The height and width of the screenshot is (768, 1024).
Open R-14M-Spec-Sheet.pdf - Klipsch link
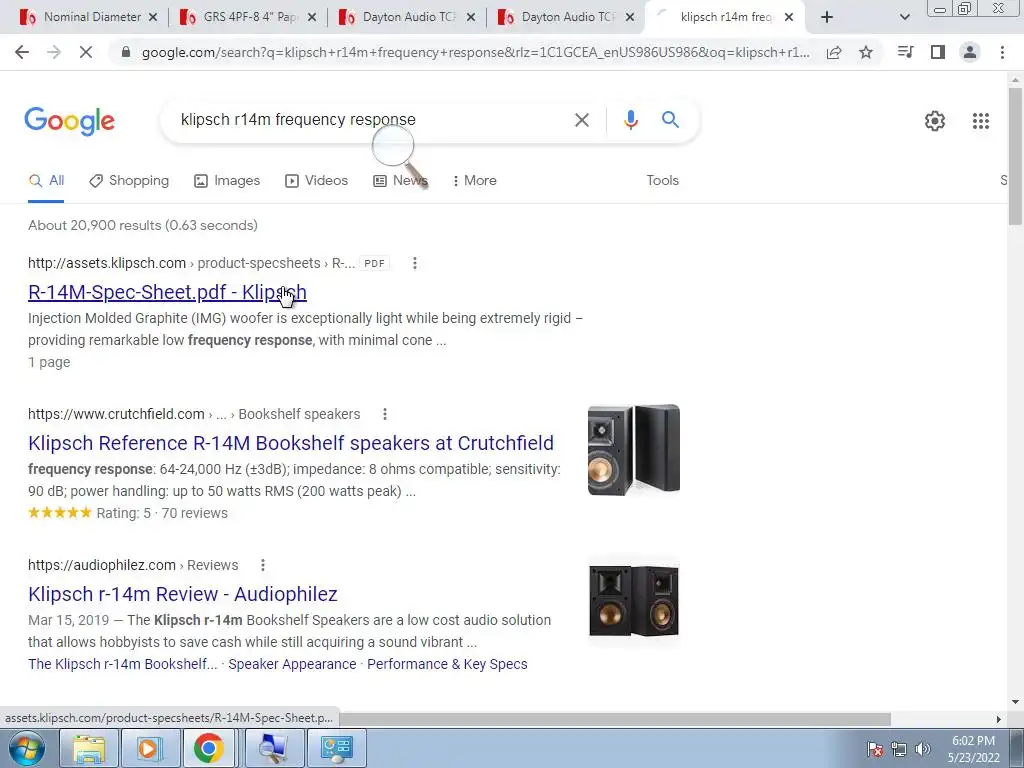click(167, 292)
